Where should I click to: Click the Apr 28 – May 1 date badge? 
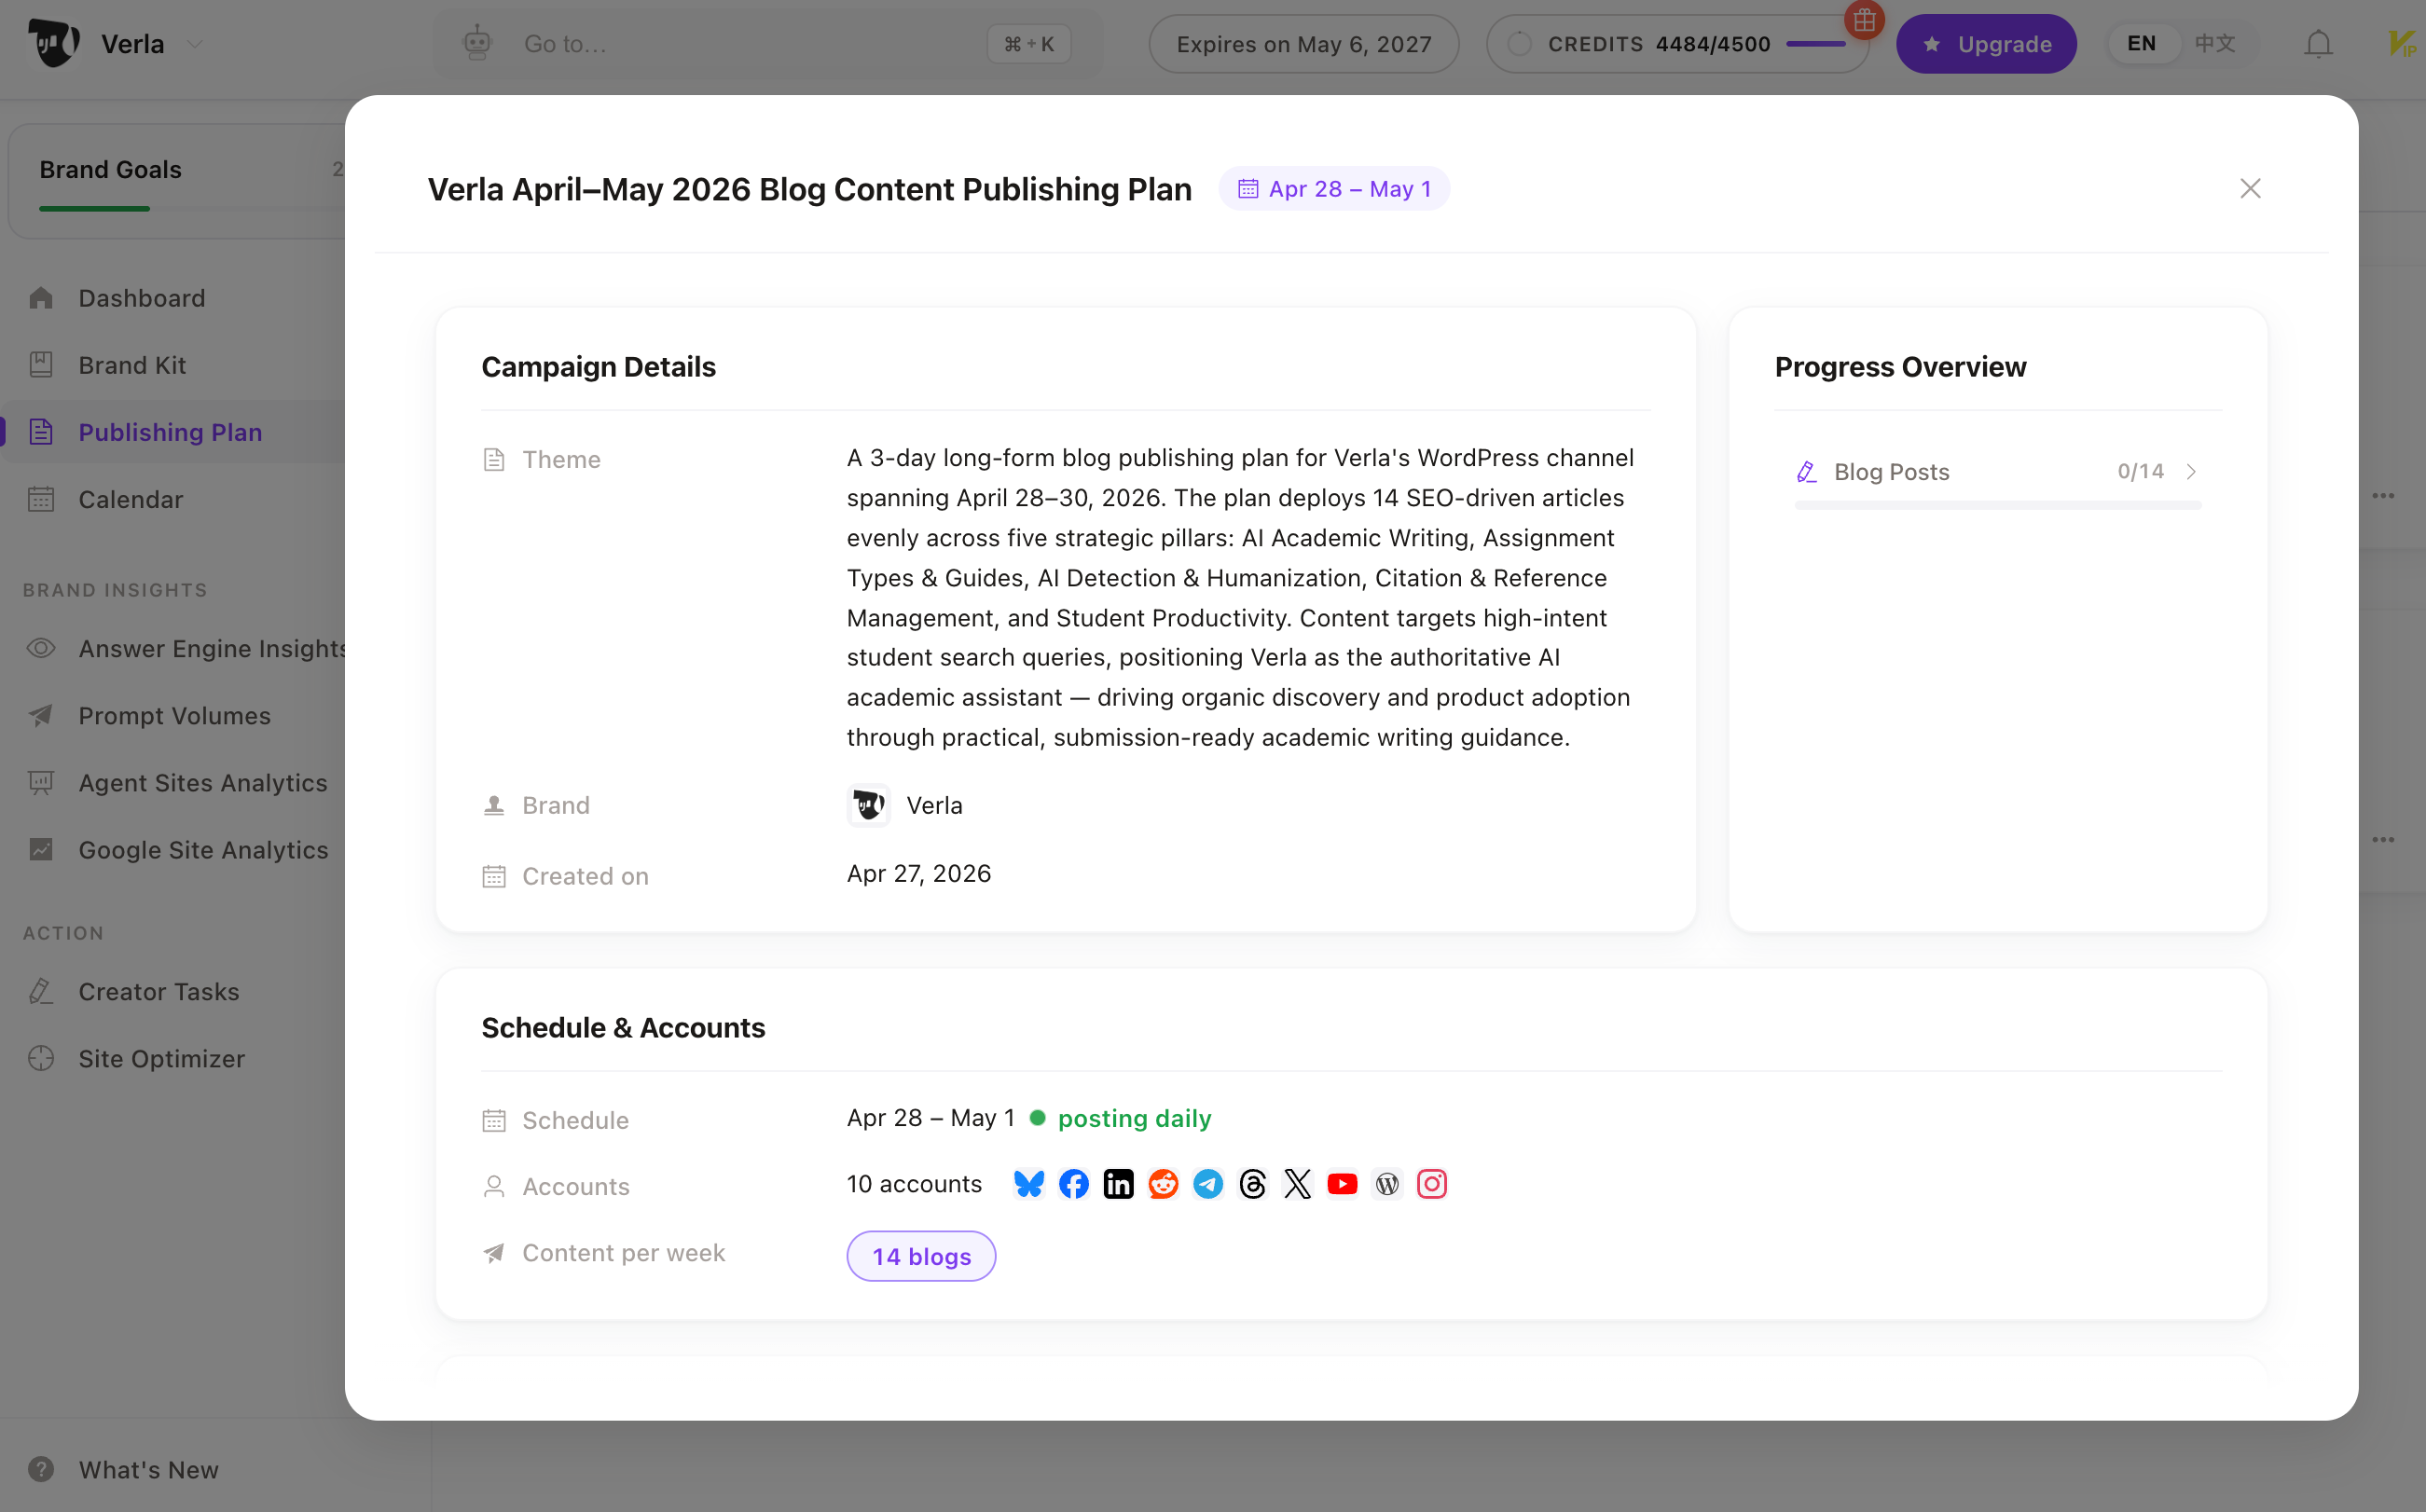1334,188
